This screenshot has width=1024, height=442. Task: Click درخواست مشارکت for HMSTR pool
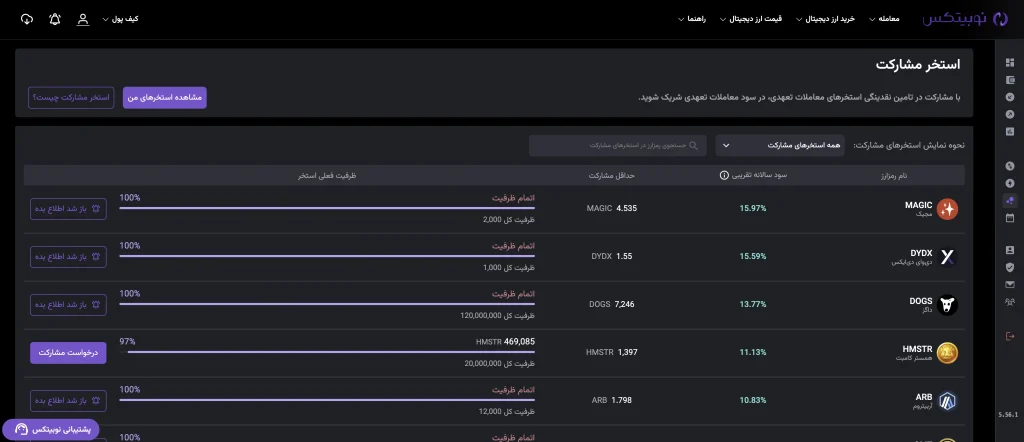[x=69, y=353]
